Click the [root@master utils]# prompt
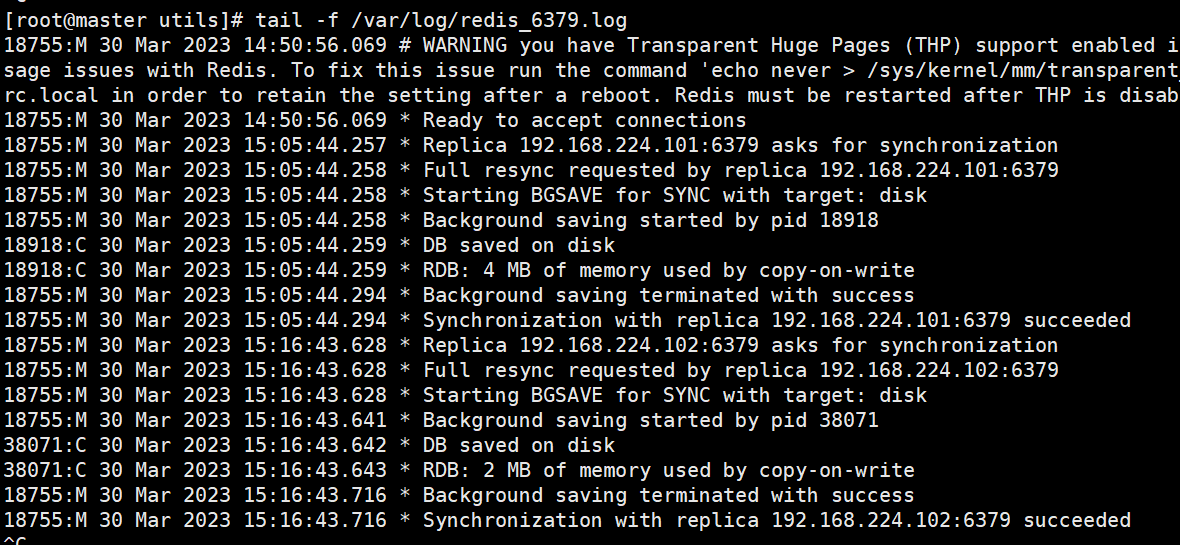Image resolution: width=1180 pixels, height=545 pixels. (x=124, y=20)
